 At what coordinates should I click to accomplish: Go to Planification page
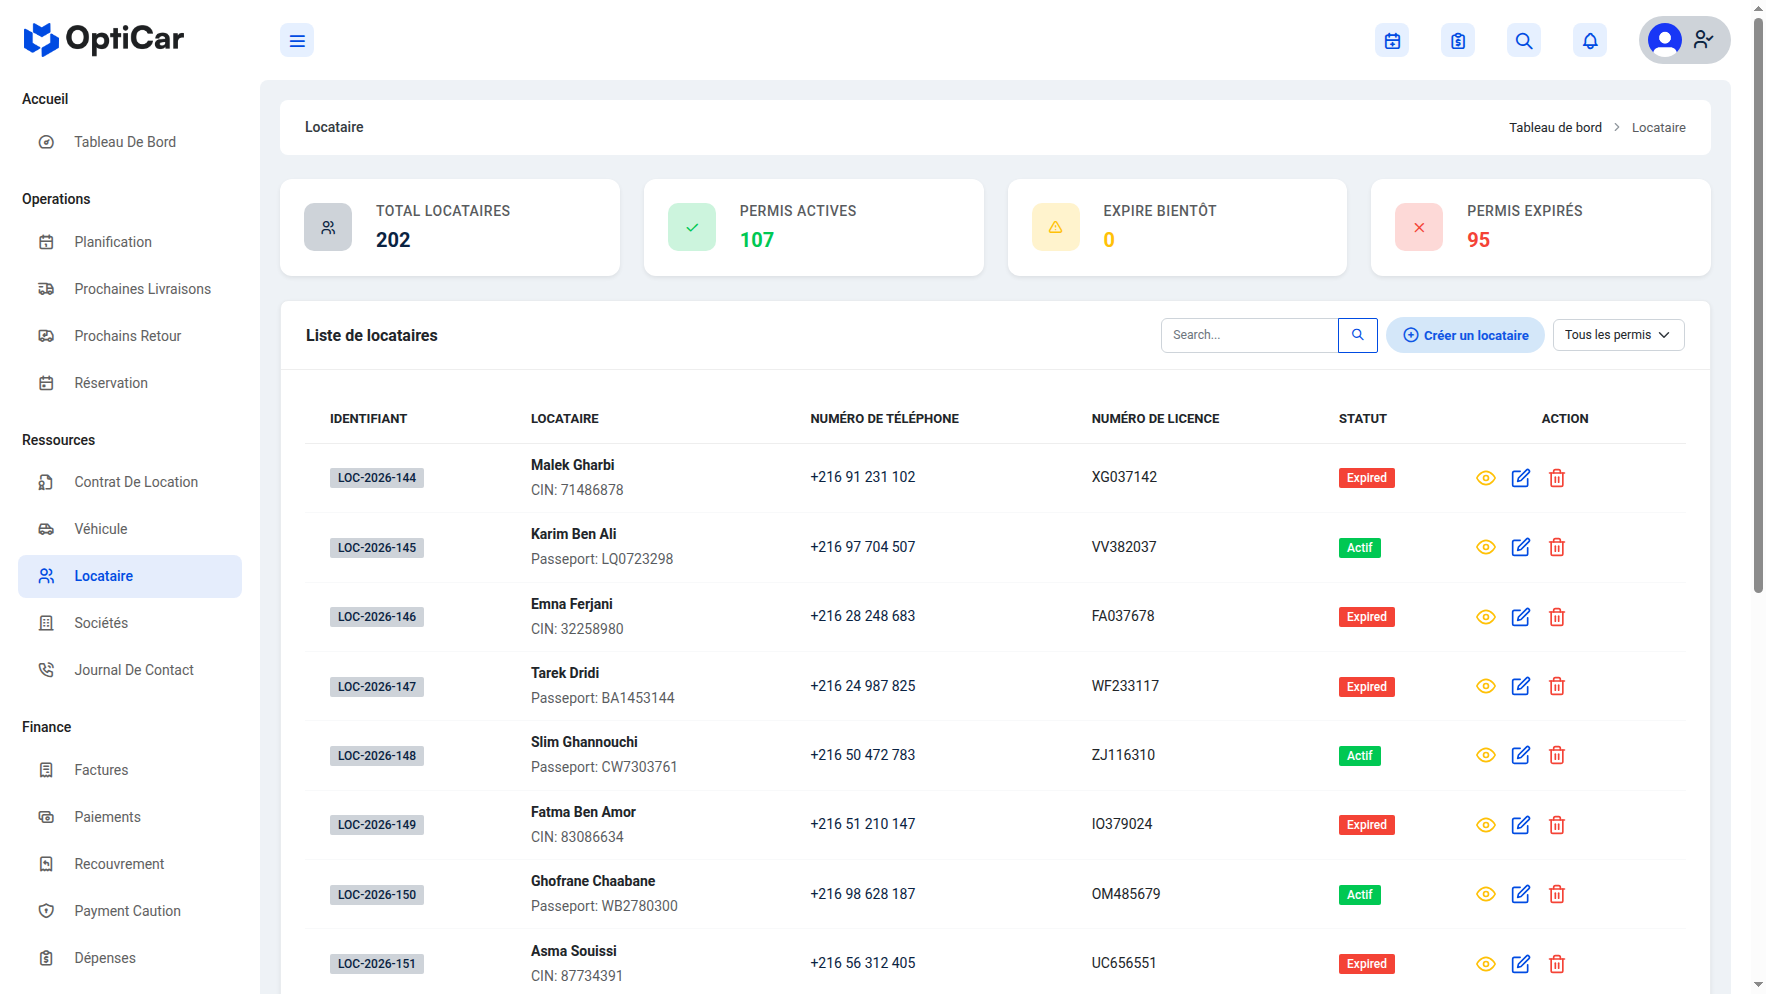(130, 242)
